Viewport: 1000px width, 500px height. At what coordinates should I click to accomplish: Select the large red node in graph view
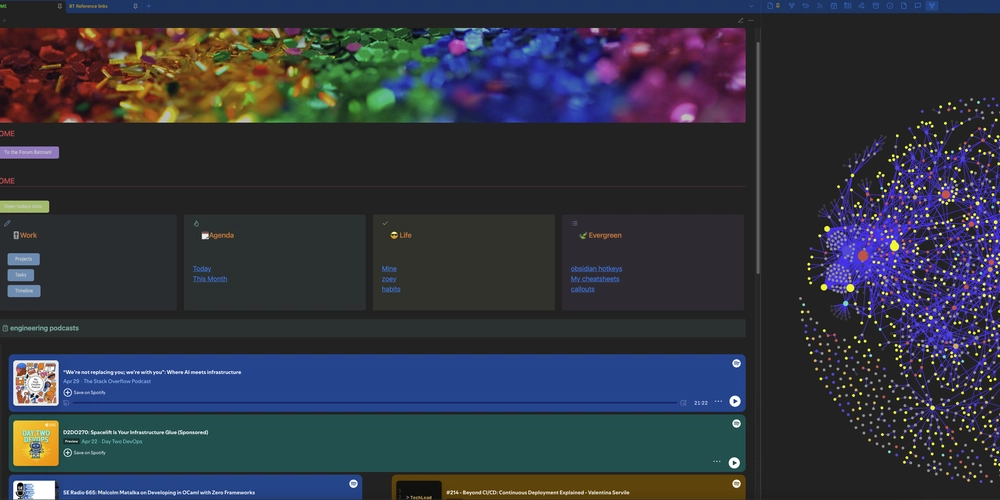point(863,256)
